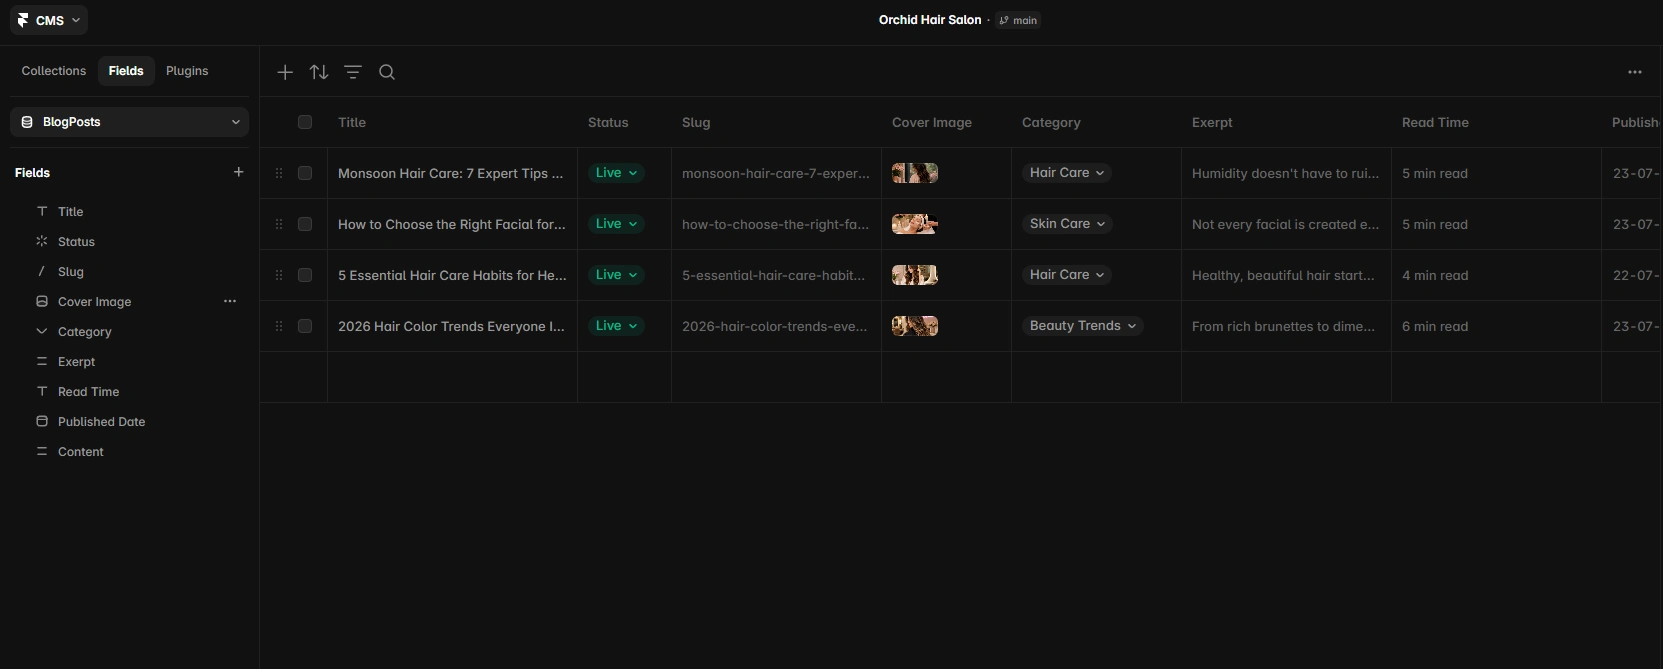Open the sort arrows tool
1663x669 pixels.
coord(319,72)
